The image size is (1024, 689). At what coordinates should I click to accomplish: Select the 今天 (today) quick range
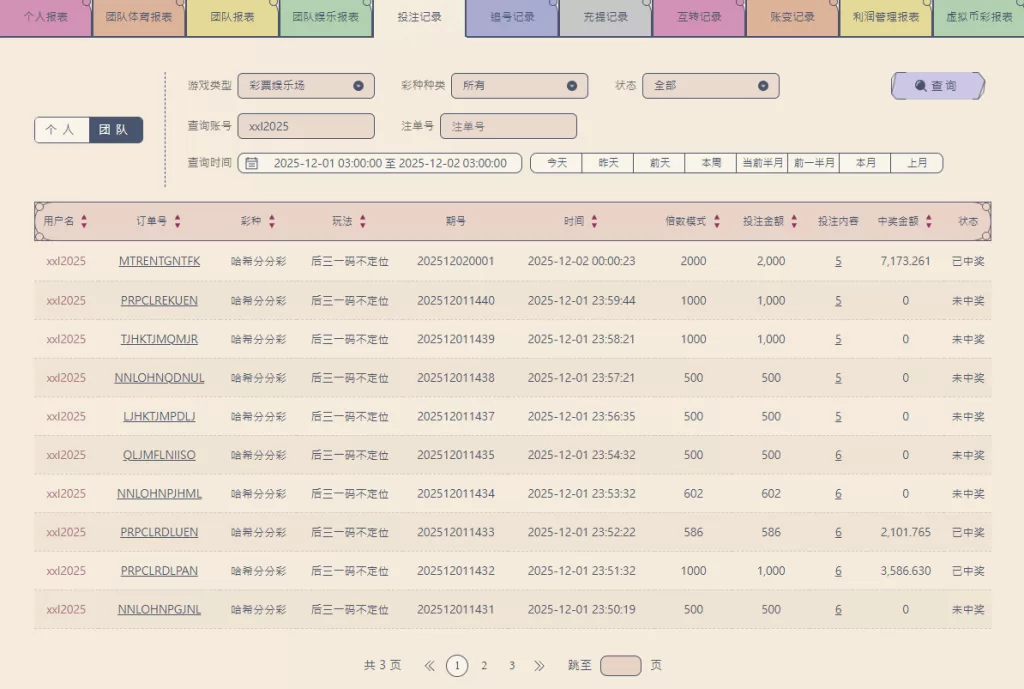pyautogui.click(x=556, y=163)
